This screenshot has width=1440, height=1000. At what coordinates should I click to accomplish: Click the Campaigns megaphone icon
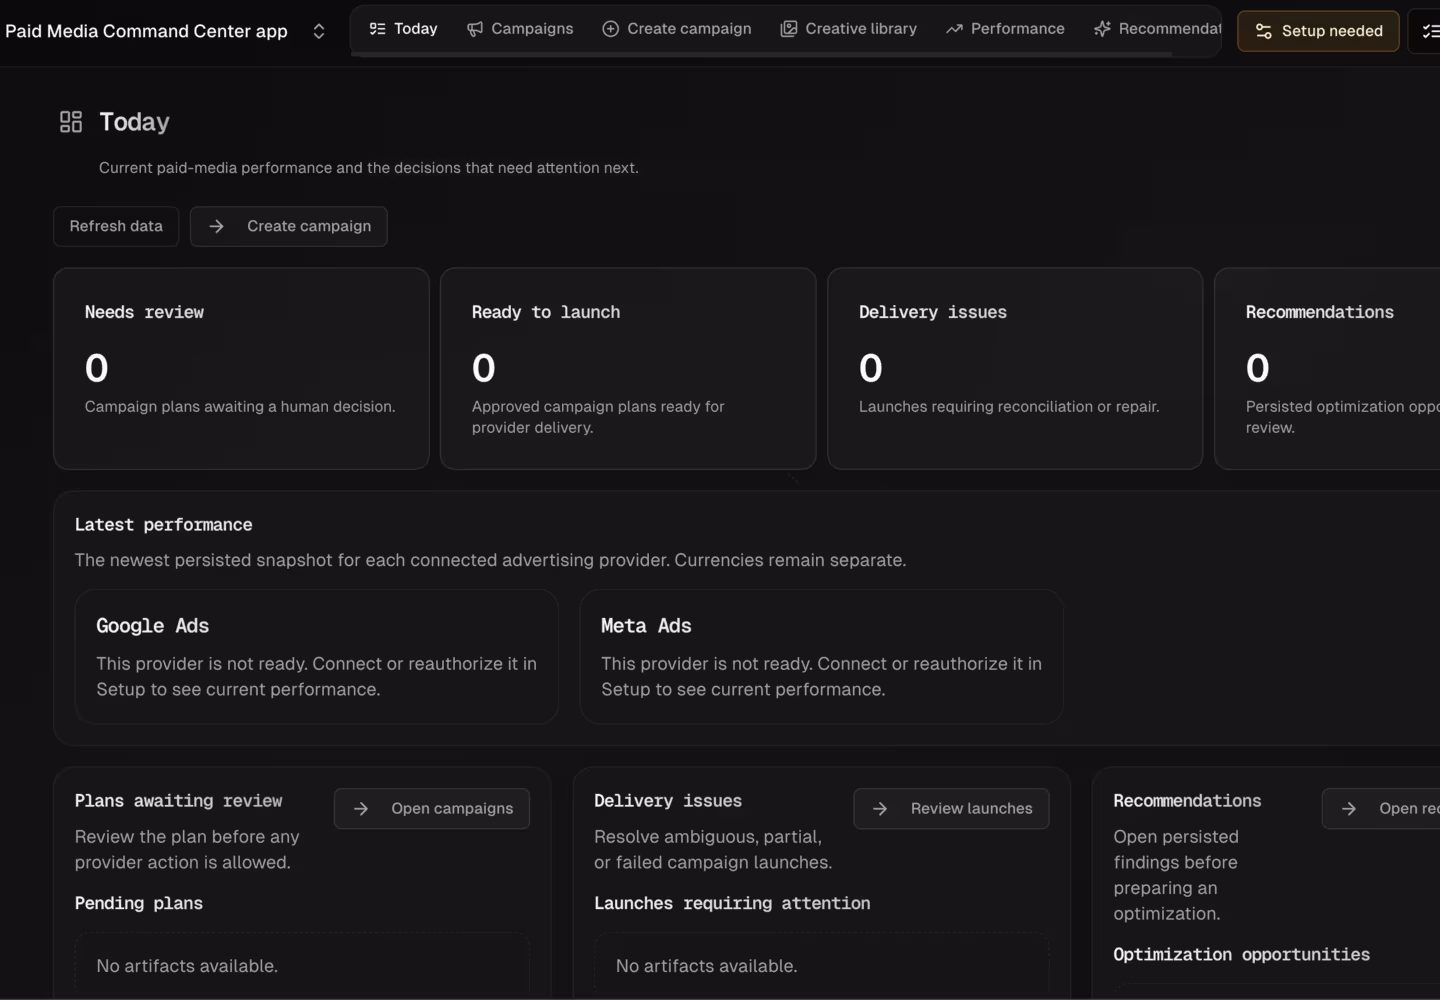click(x=475, y=29)
